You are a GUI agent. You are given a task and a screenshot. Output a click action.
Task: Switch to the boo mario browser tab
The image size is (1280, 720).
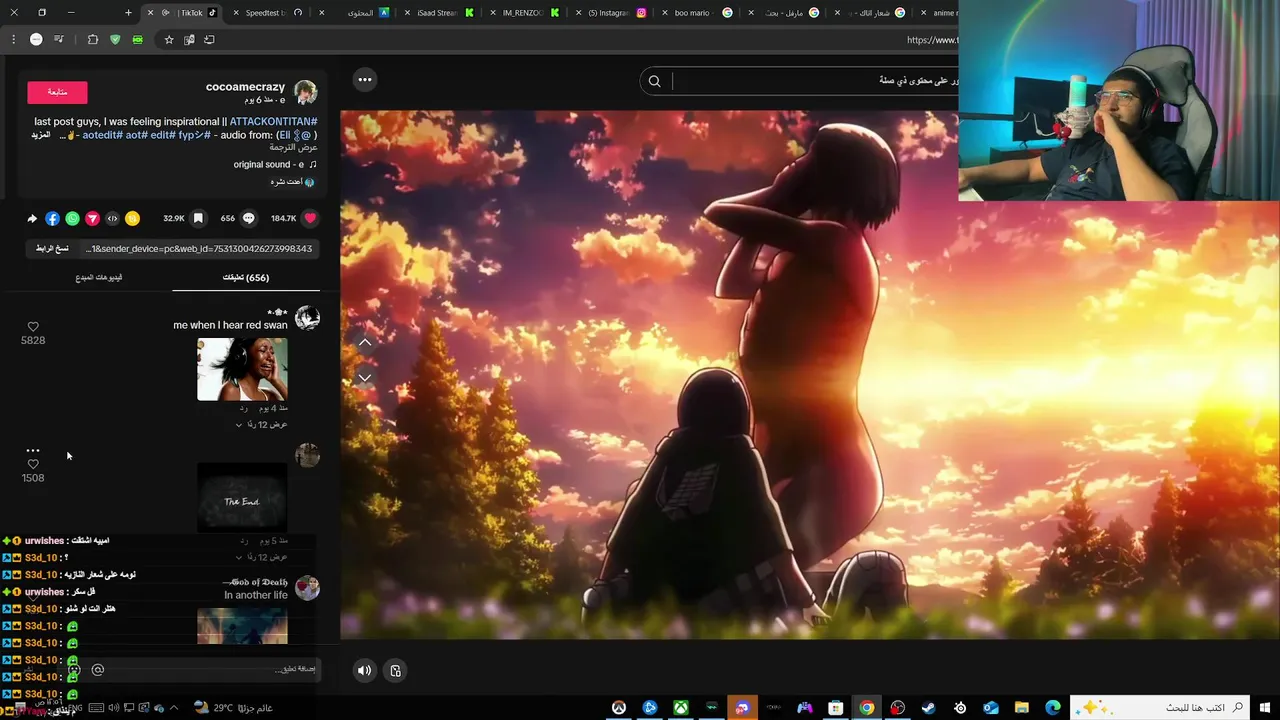pos(698,13)
